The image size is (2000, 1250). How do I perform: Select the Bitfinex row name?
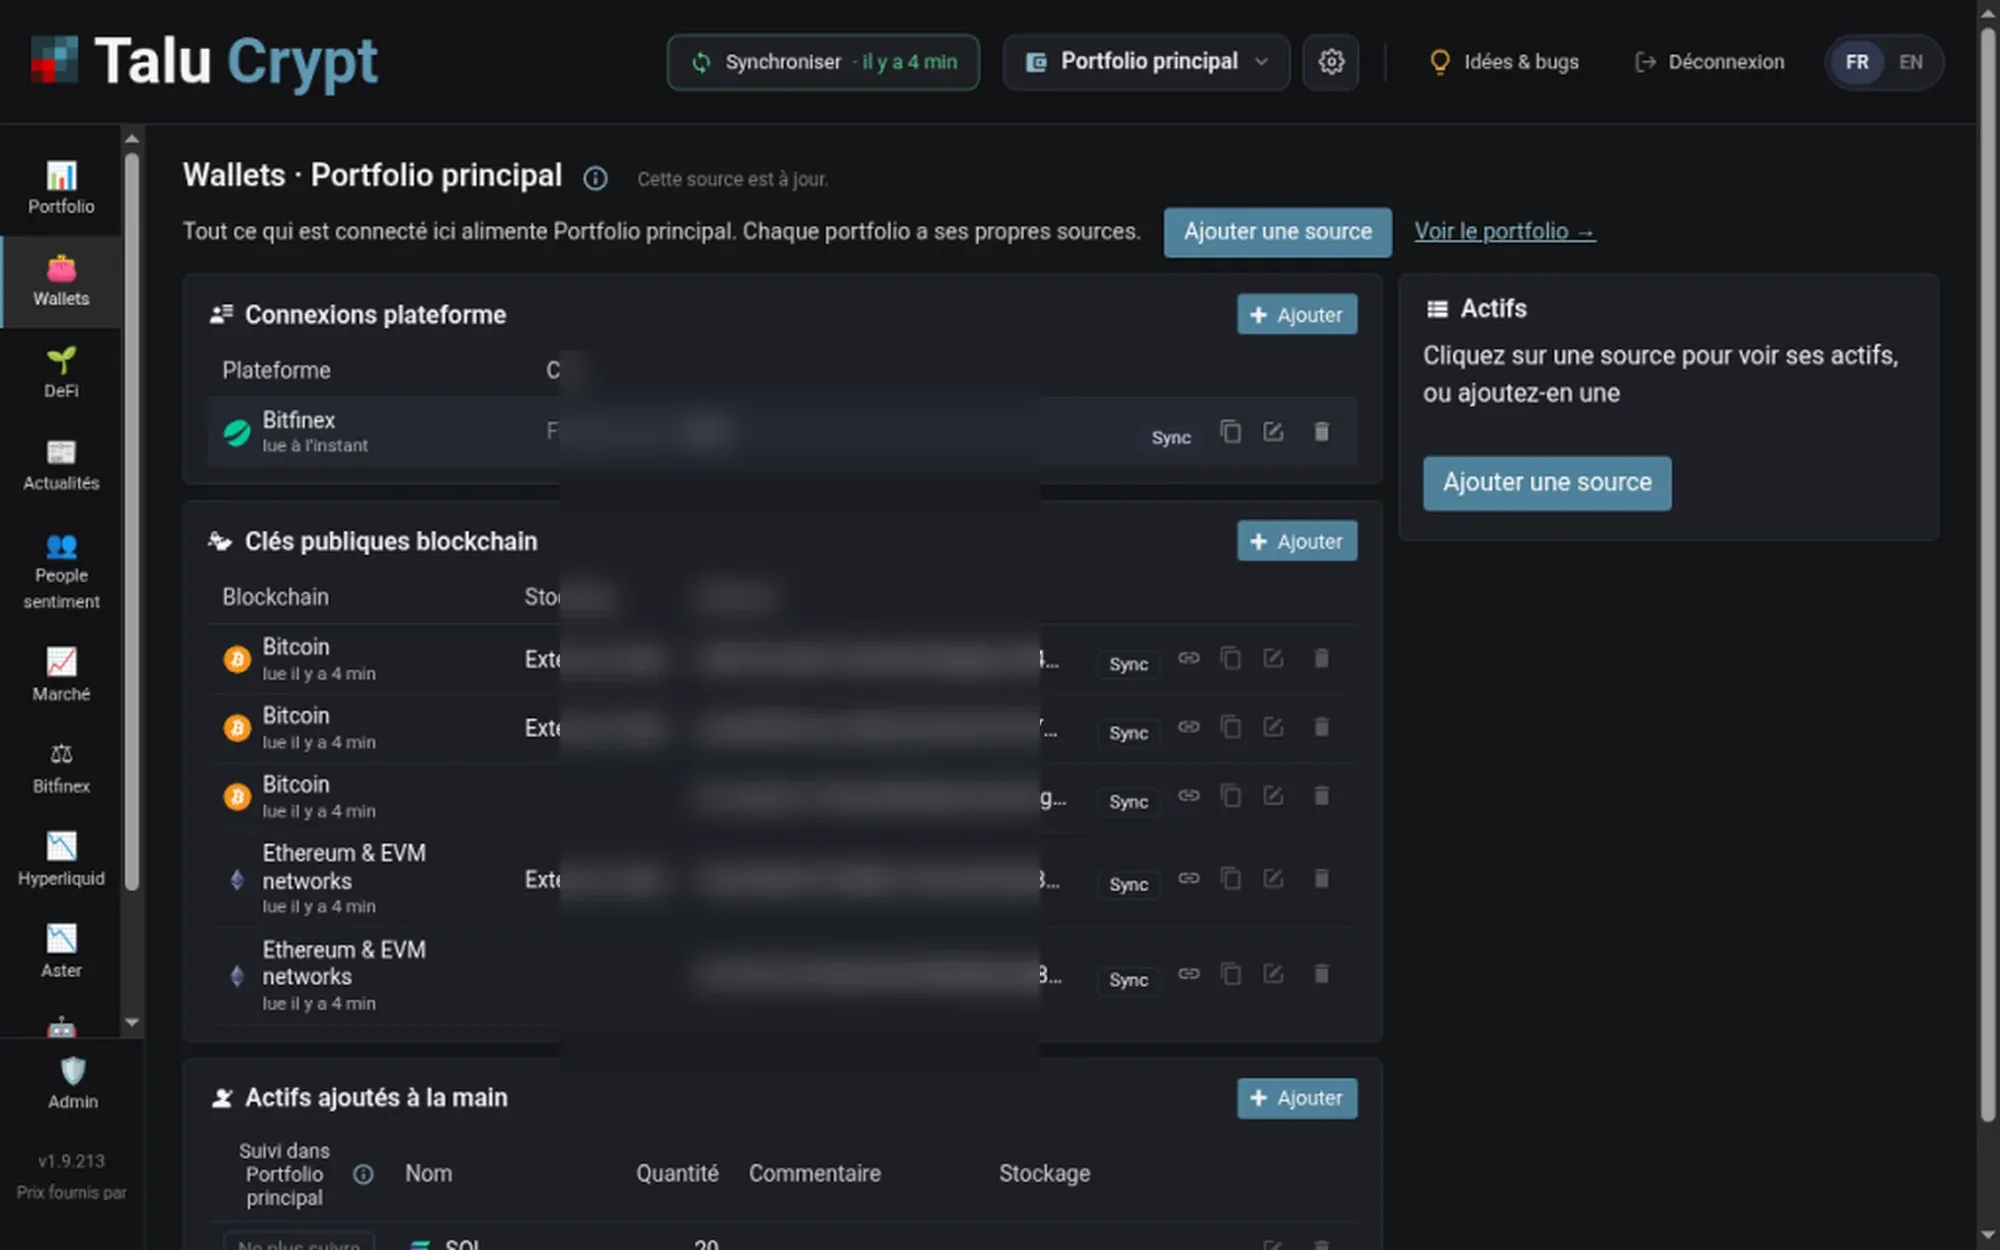coord(298,420)
